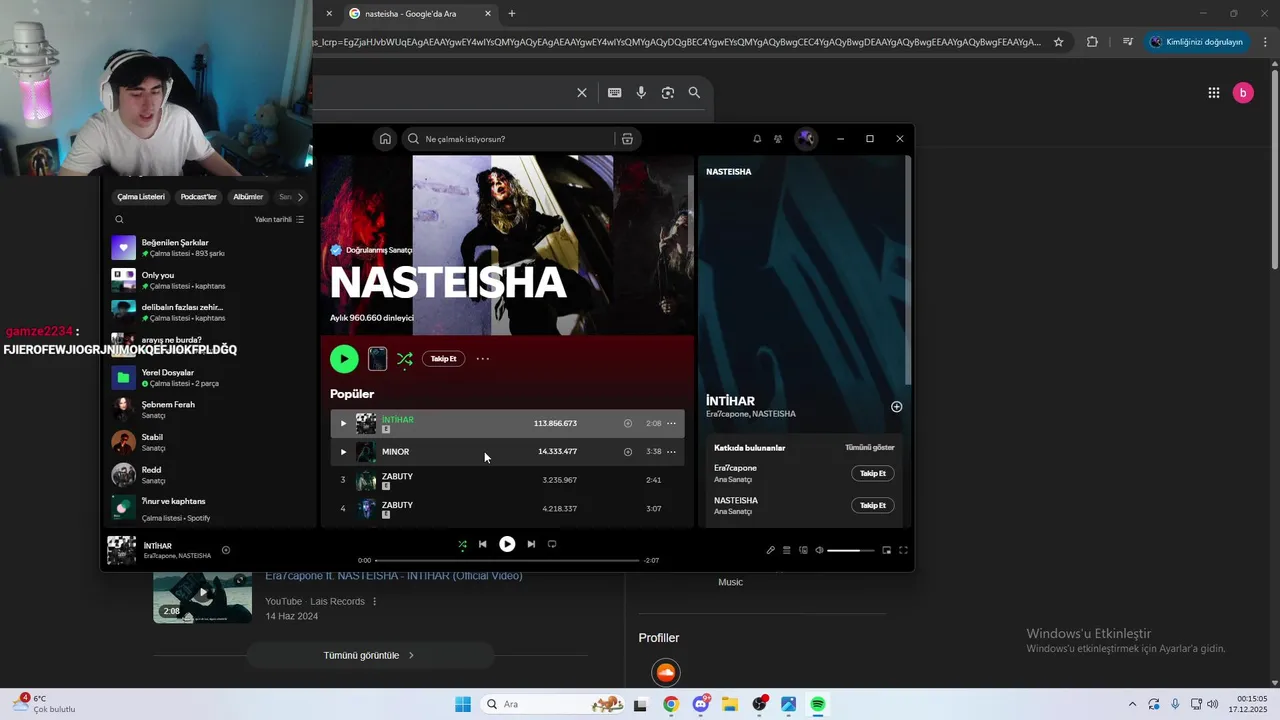Play current track in player bar
1280x720 pixels.
coord(507,544)
